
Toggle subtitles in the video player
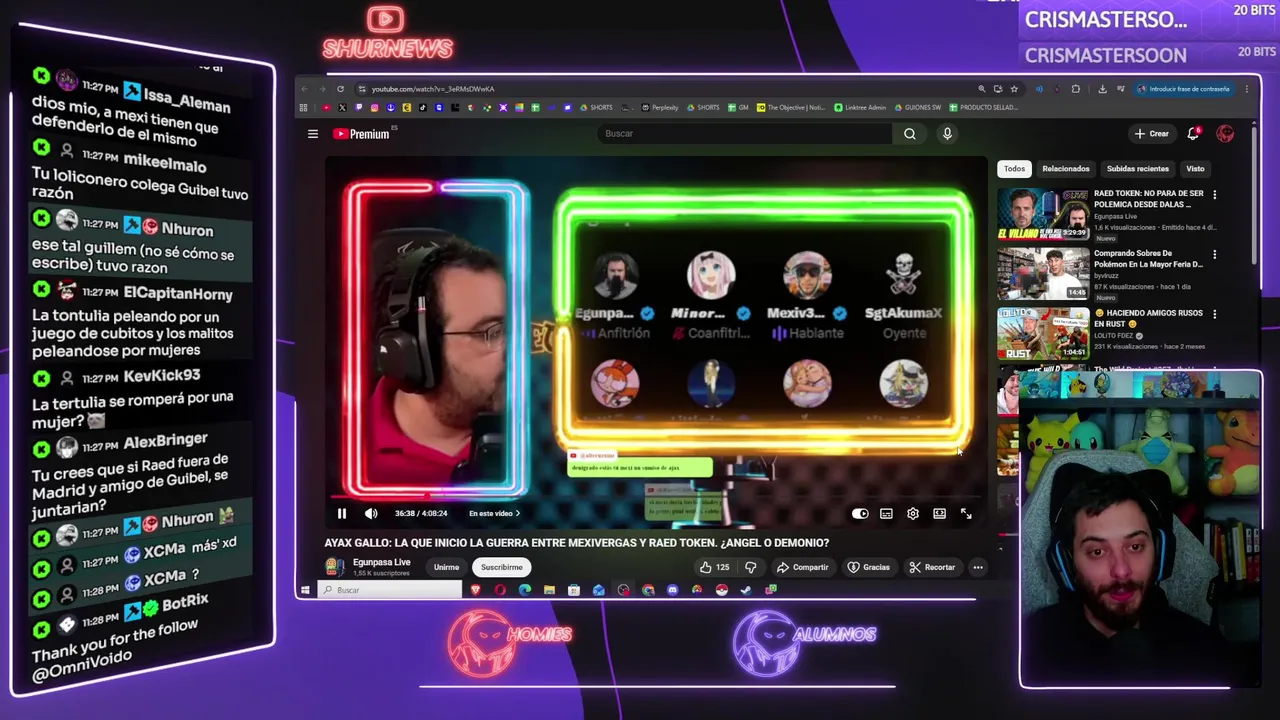(886, 513)
